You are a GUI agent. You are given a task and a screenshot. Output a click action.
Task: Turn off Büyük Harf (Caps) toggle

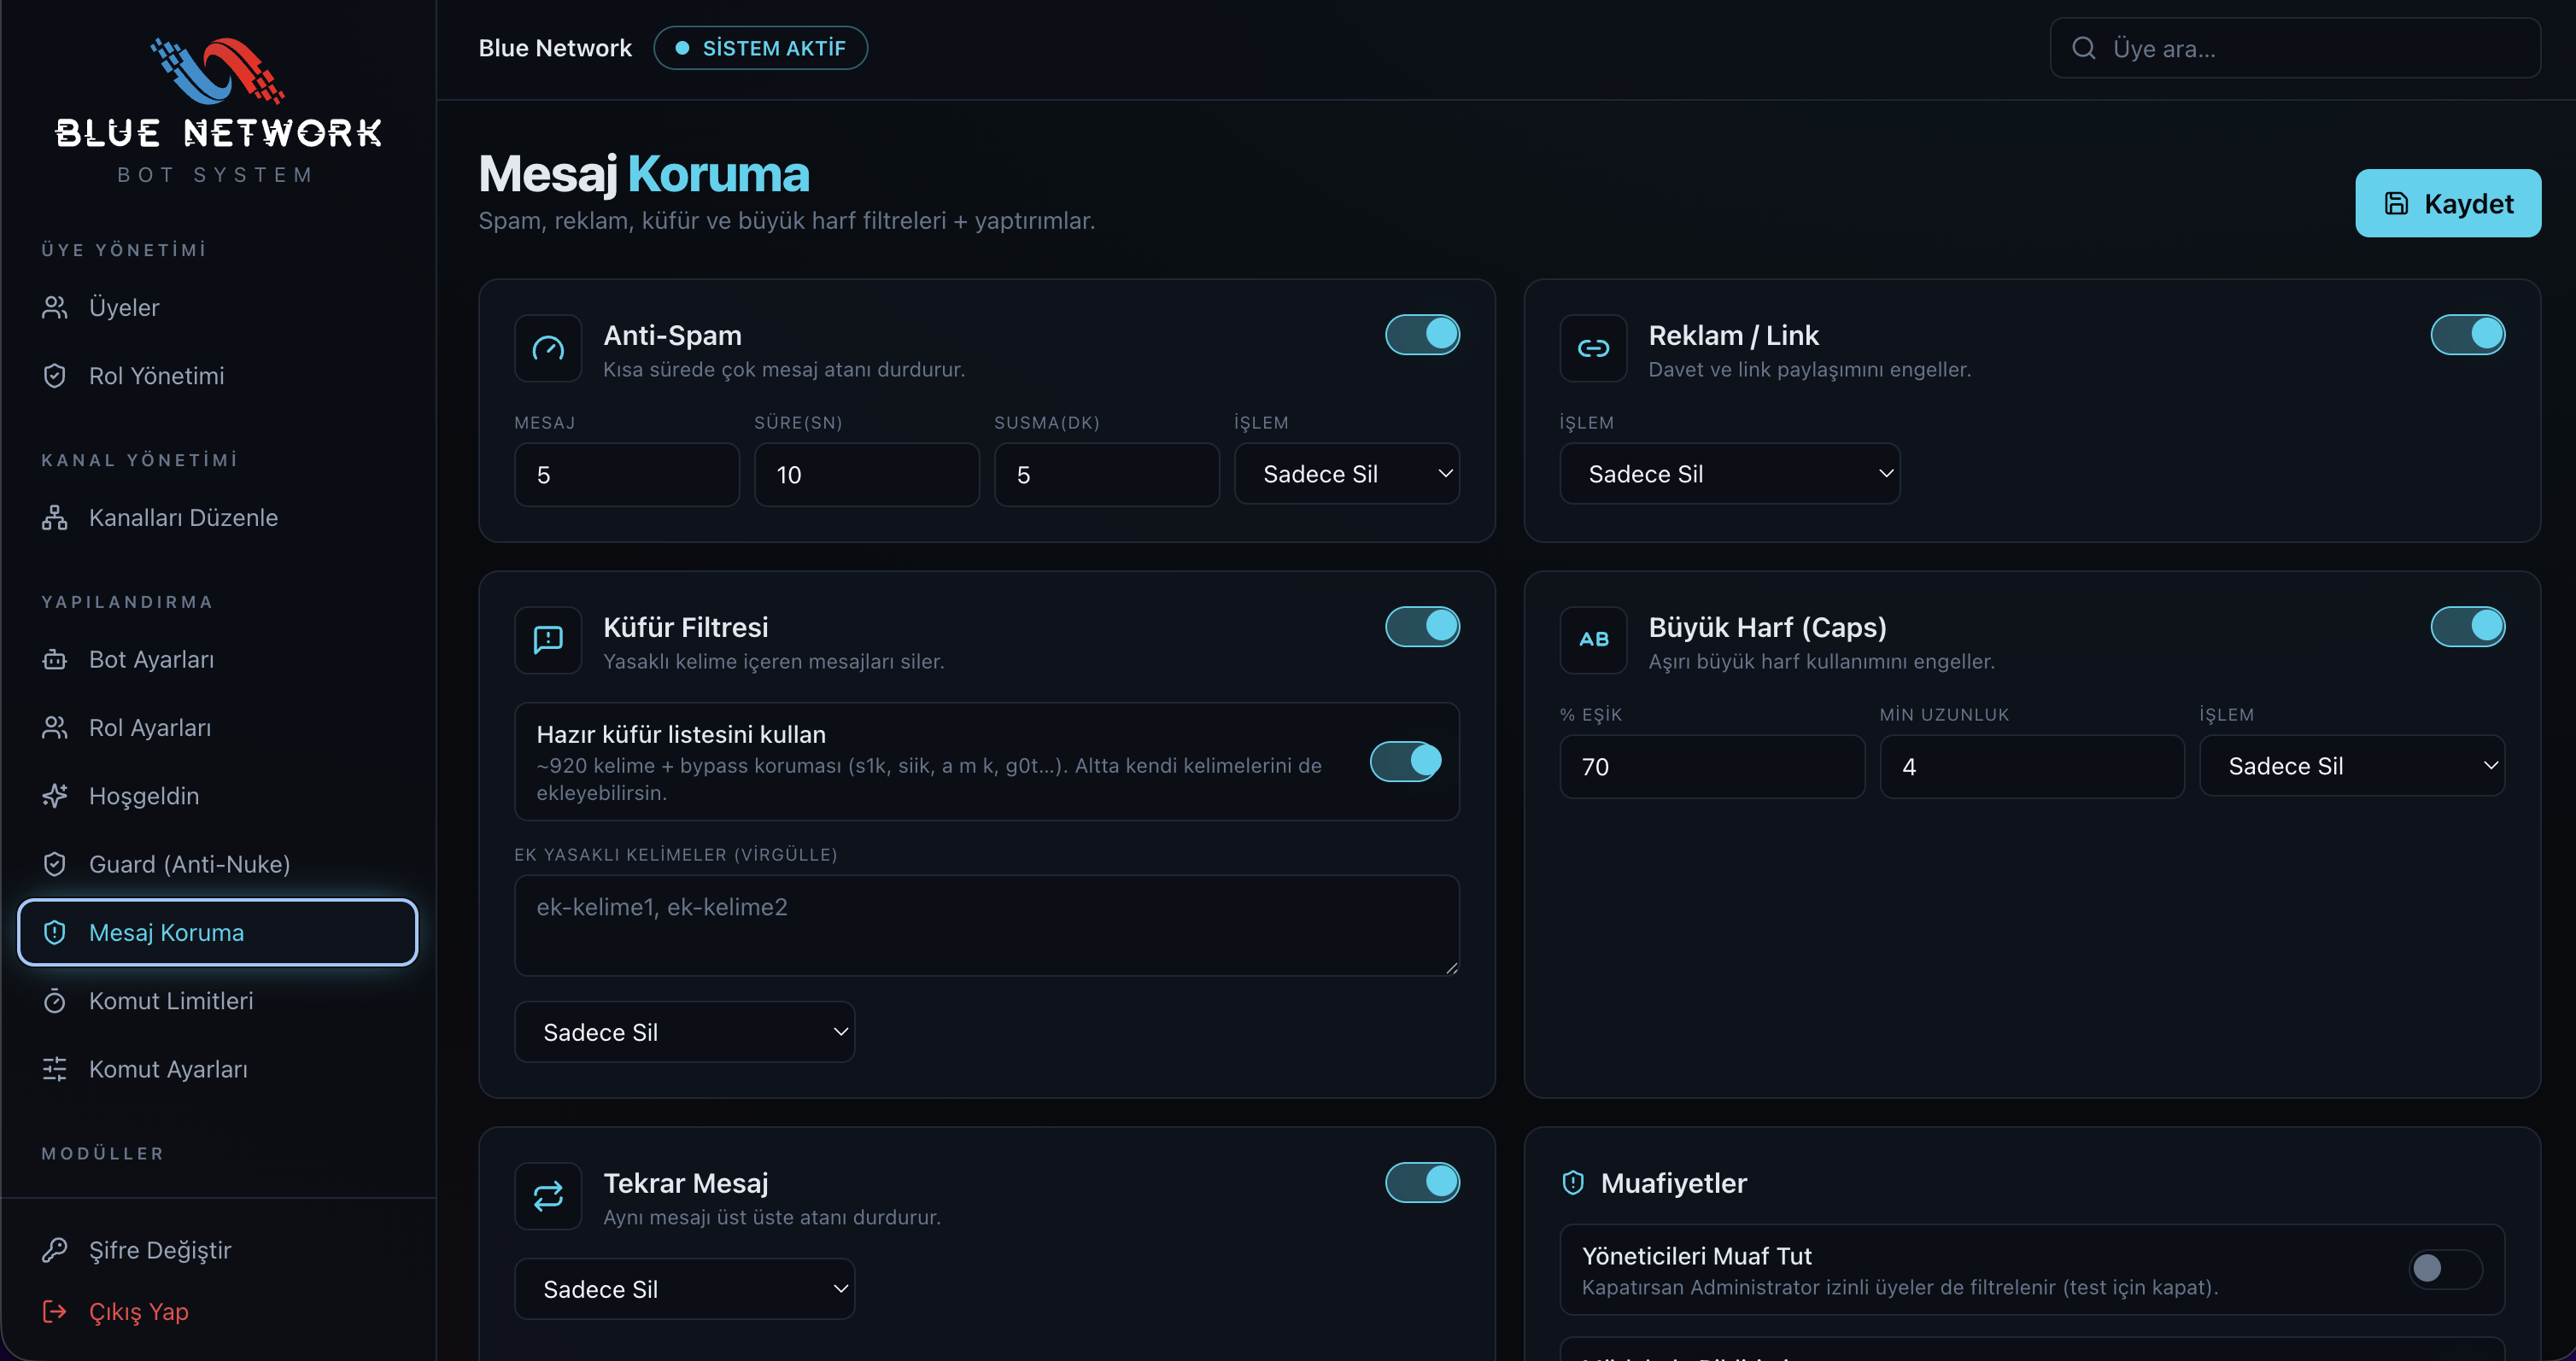pyautogui.click(x=2468, y=626)
